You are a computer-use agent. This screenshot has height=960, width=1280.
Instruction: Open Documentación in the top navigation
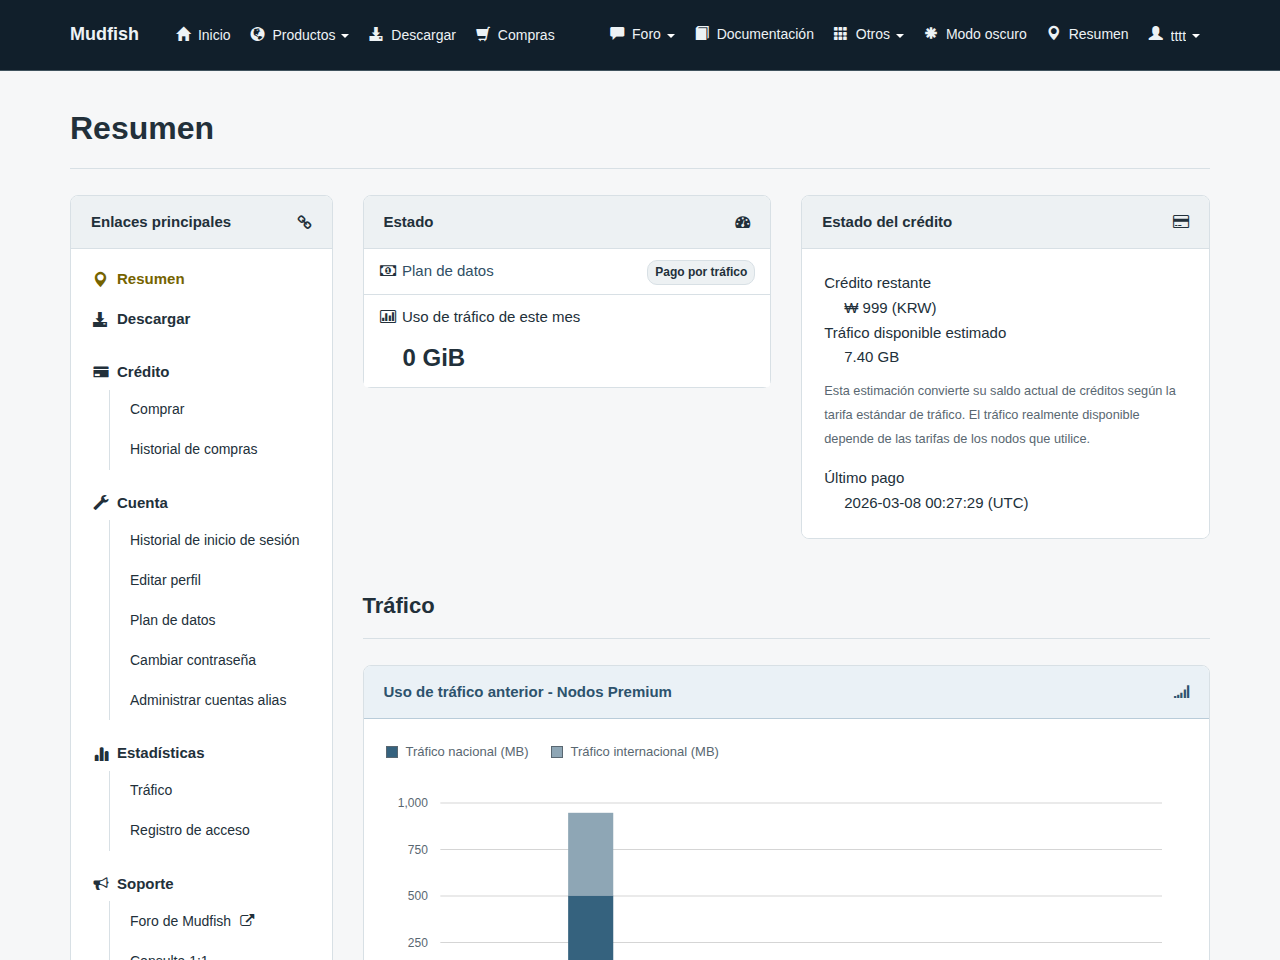(x=755, y=34)
